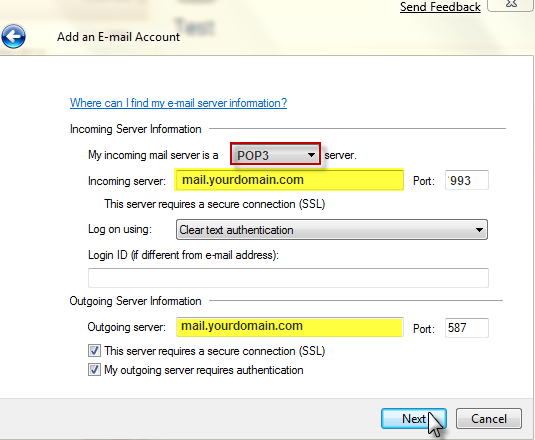The image size is (535, 440).
Task: Close the Add an E-mail Account window
Action: (x=511, y=4)
